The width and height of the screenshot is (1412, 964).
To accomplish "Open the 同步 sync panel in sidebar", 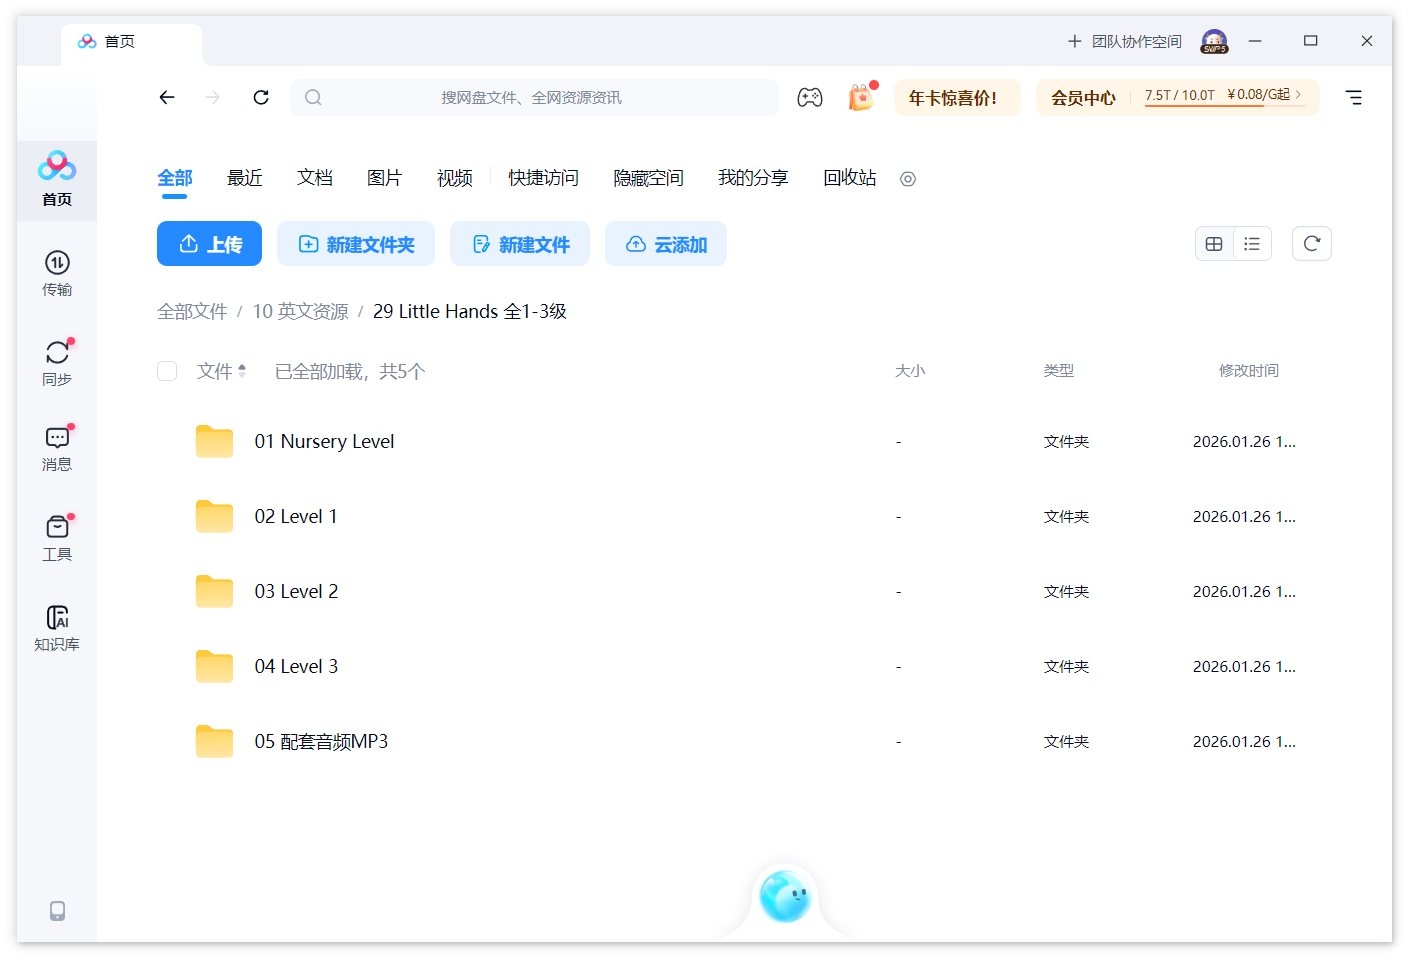I will (x=57, y=360).
